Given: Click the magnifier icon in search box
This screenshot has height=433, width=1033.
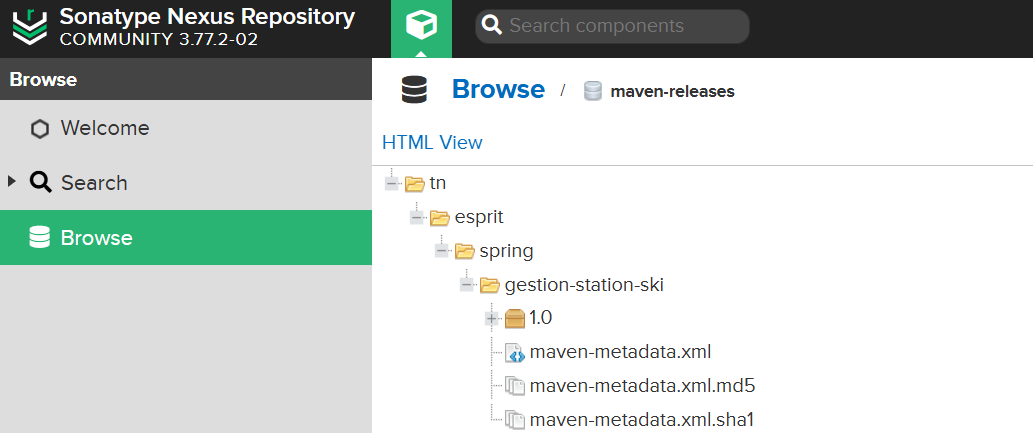Looking at the screenshot, I should point(491,26).
